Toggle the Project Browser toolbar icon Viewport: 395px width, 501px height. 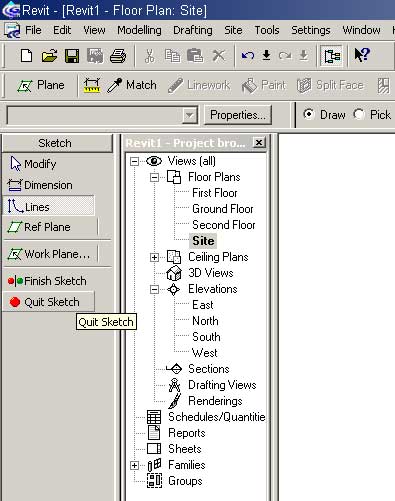(332, 56)
